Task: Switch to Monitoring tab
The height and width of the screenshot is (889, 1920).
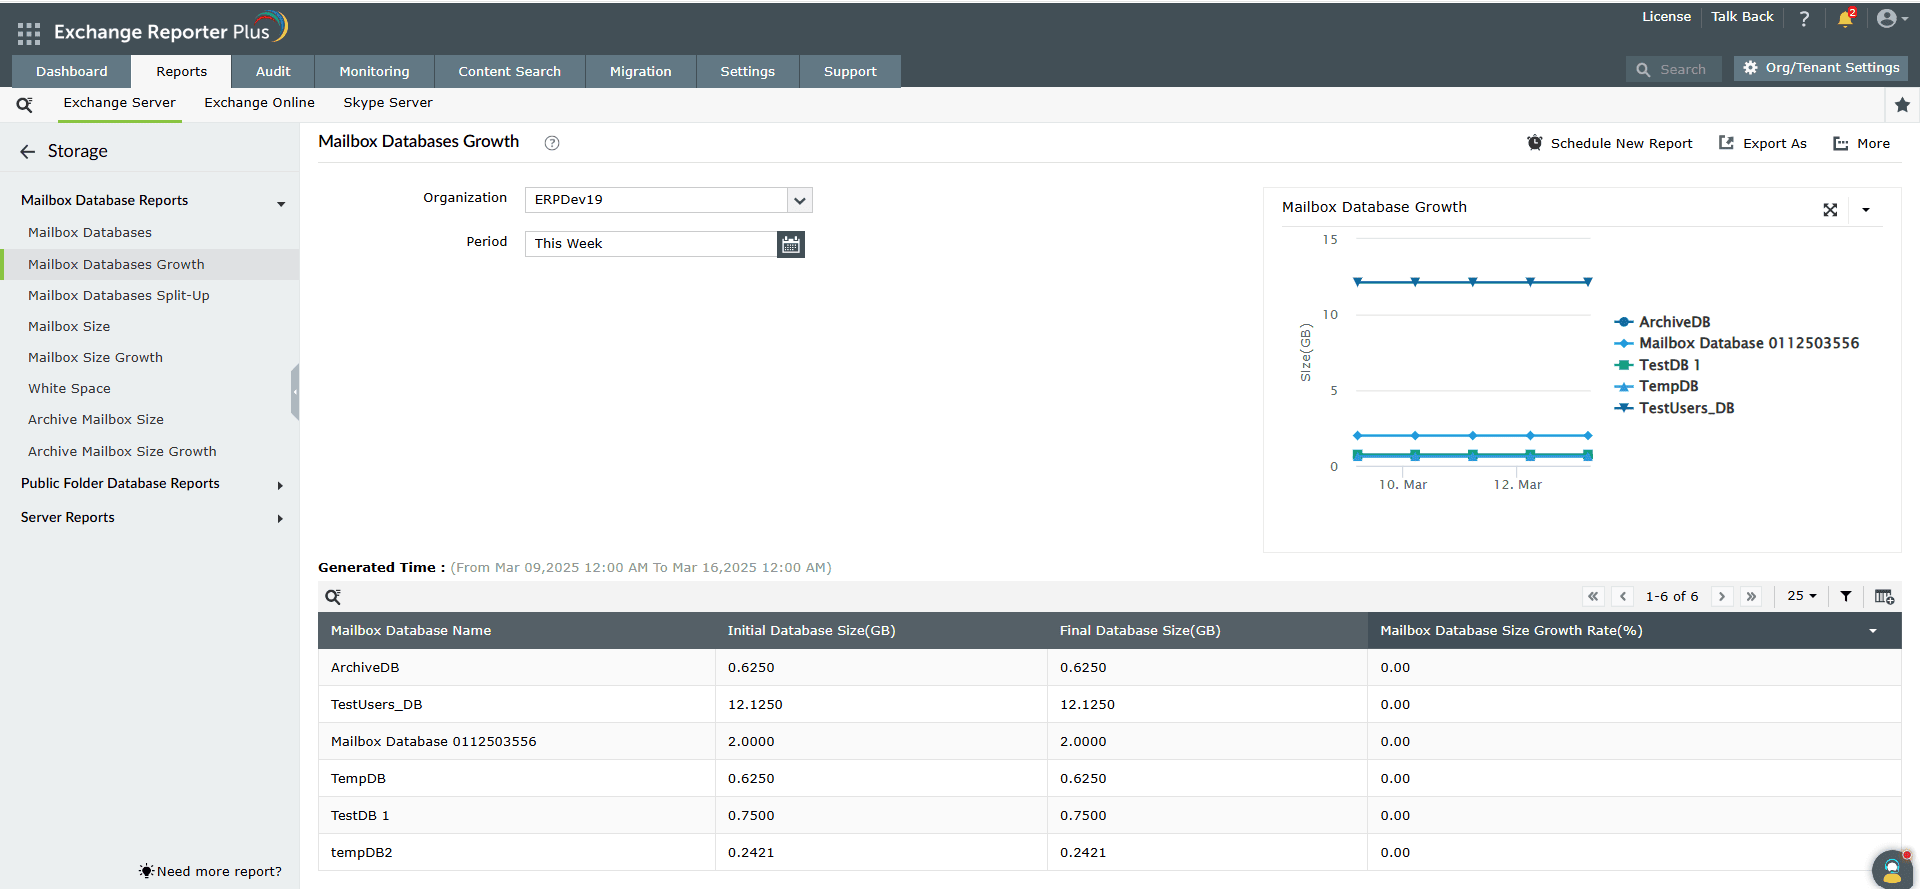Action: pyautogui.click(x=375, y=71)
